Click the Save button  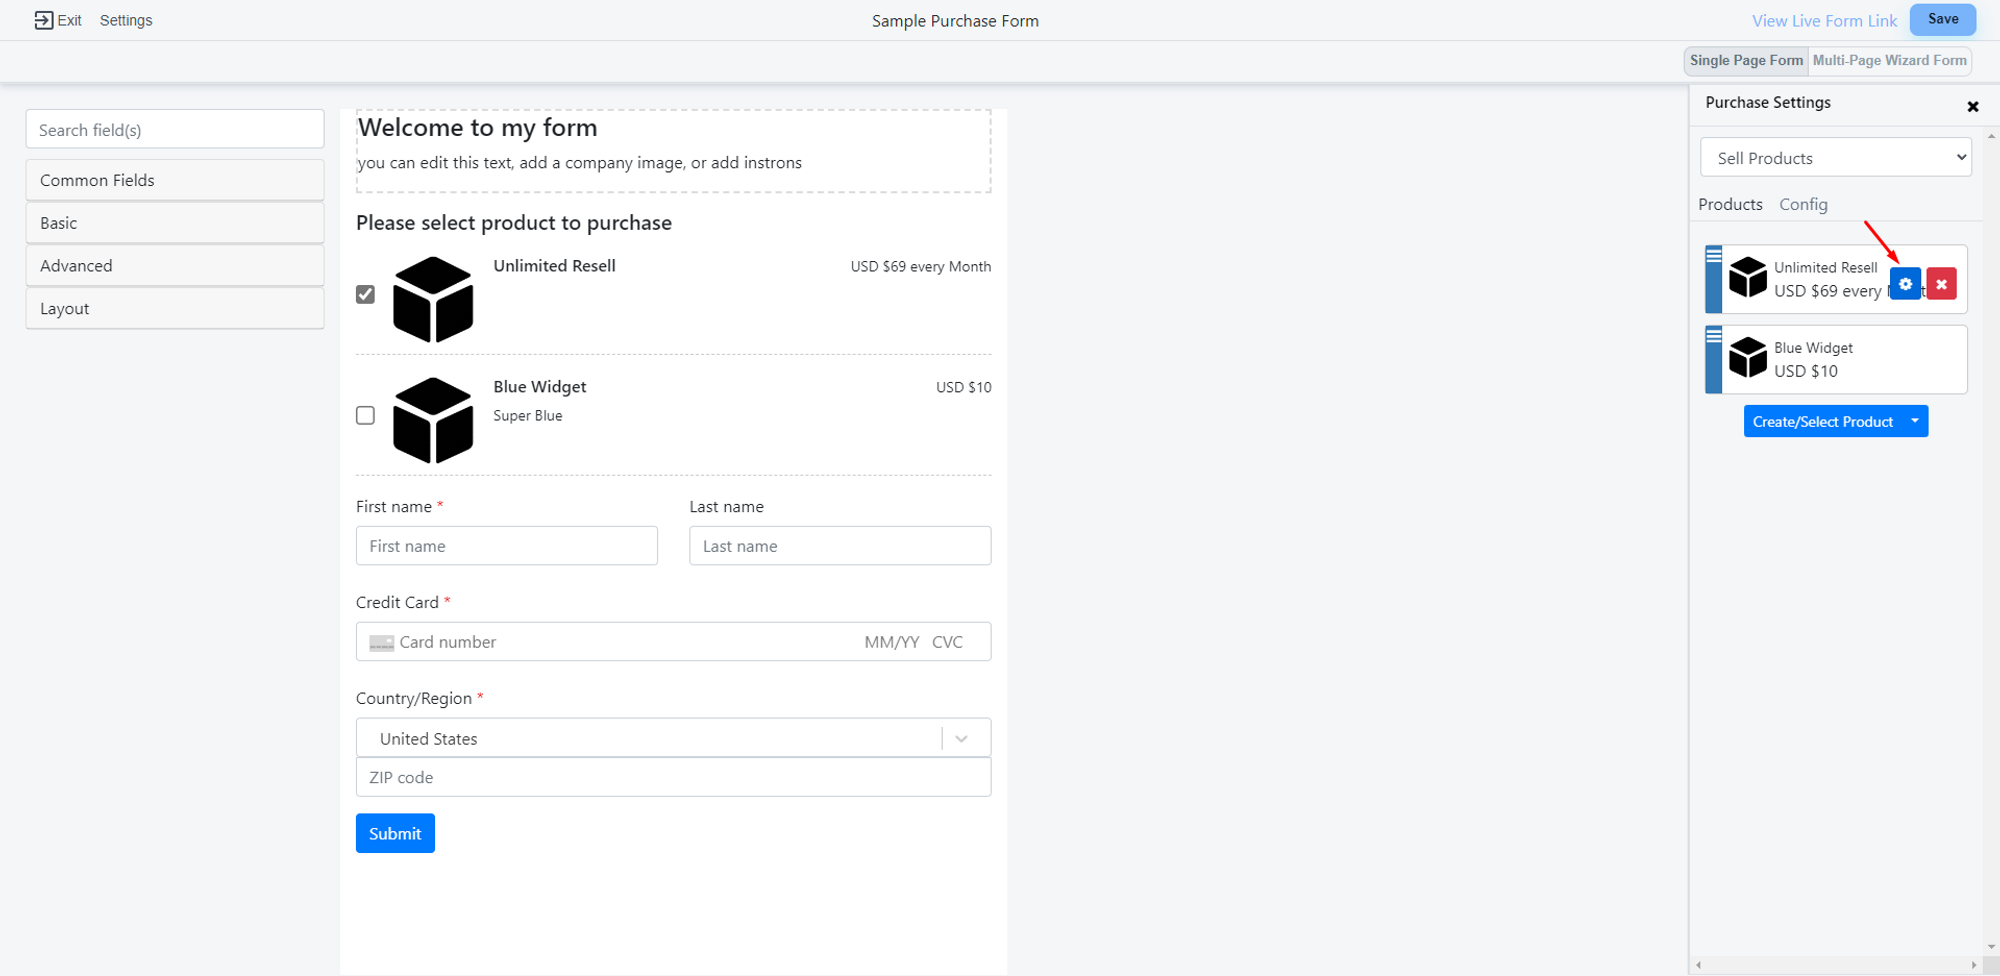click(1942, 19)
